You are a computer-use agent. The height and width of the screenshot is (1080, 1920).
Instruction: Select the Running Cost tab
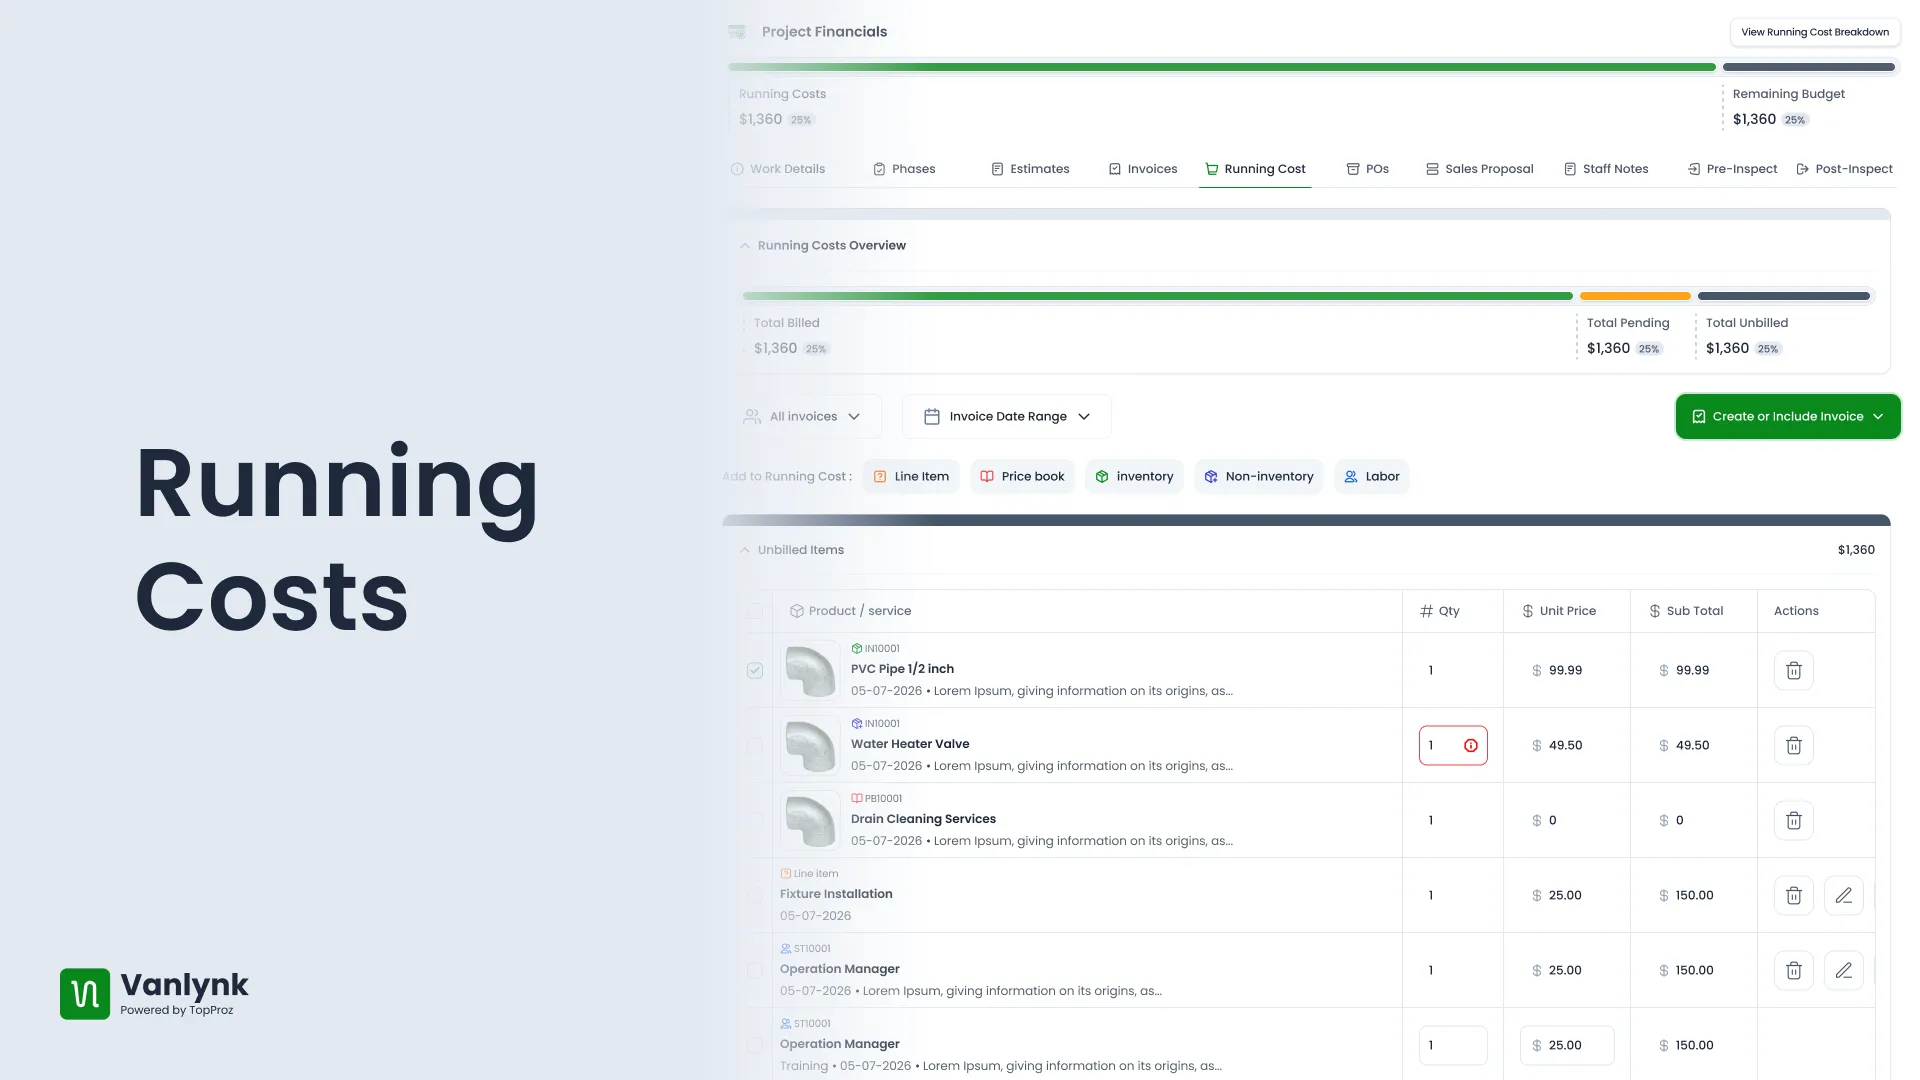click(x=1255, y=169)
